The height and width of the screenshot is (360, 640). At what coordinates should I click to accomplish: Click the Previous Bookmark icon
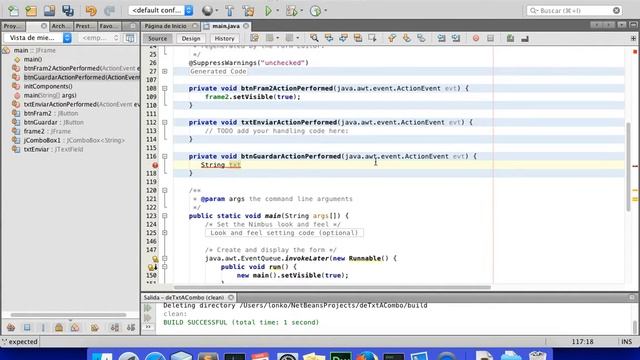pos(392,38)
